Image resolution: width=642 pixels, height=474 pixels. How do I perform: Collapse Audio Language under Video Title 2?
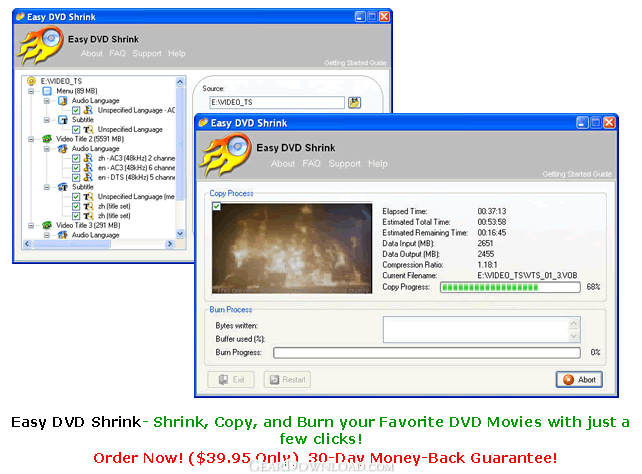click(47, 149)
